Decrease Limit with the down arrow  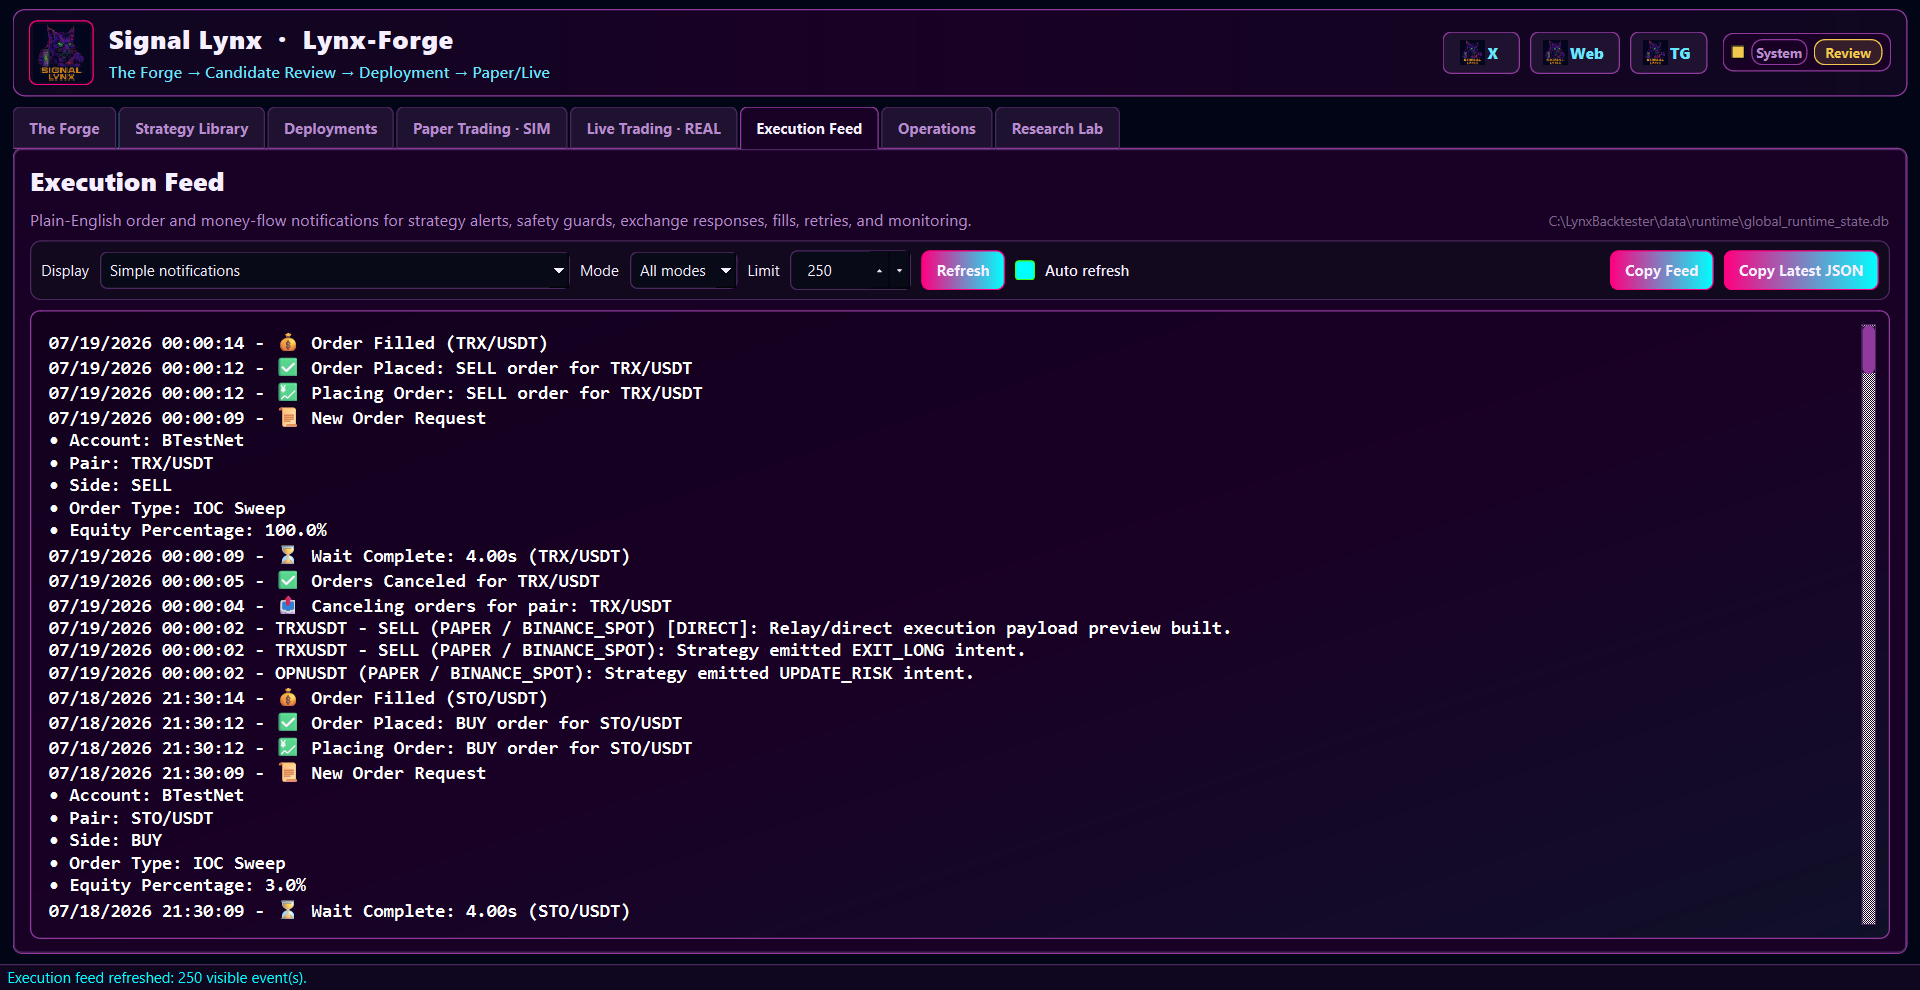coord(899,271)
